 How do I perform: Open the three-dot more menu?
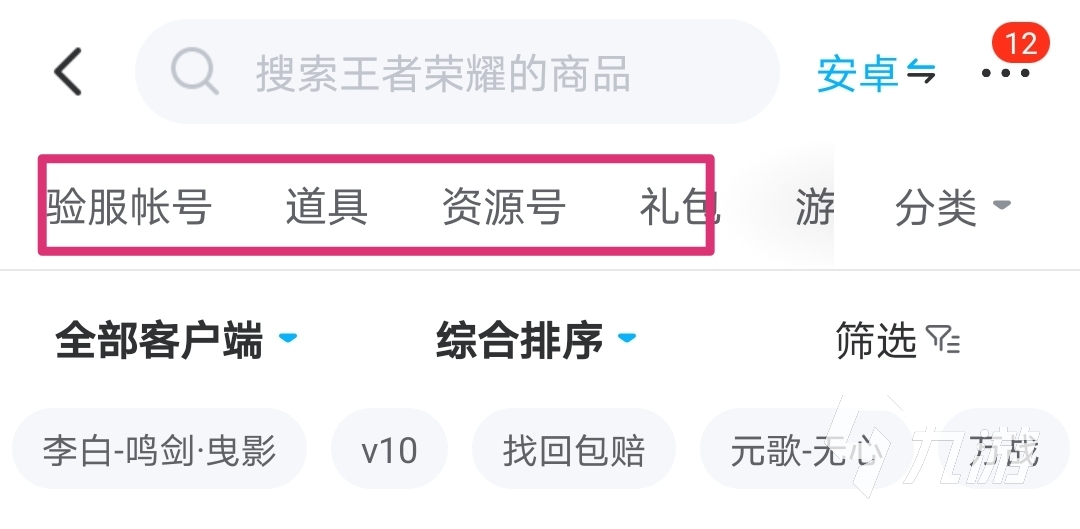coord(1004,74)
